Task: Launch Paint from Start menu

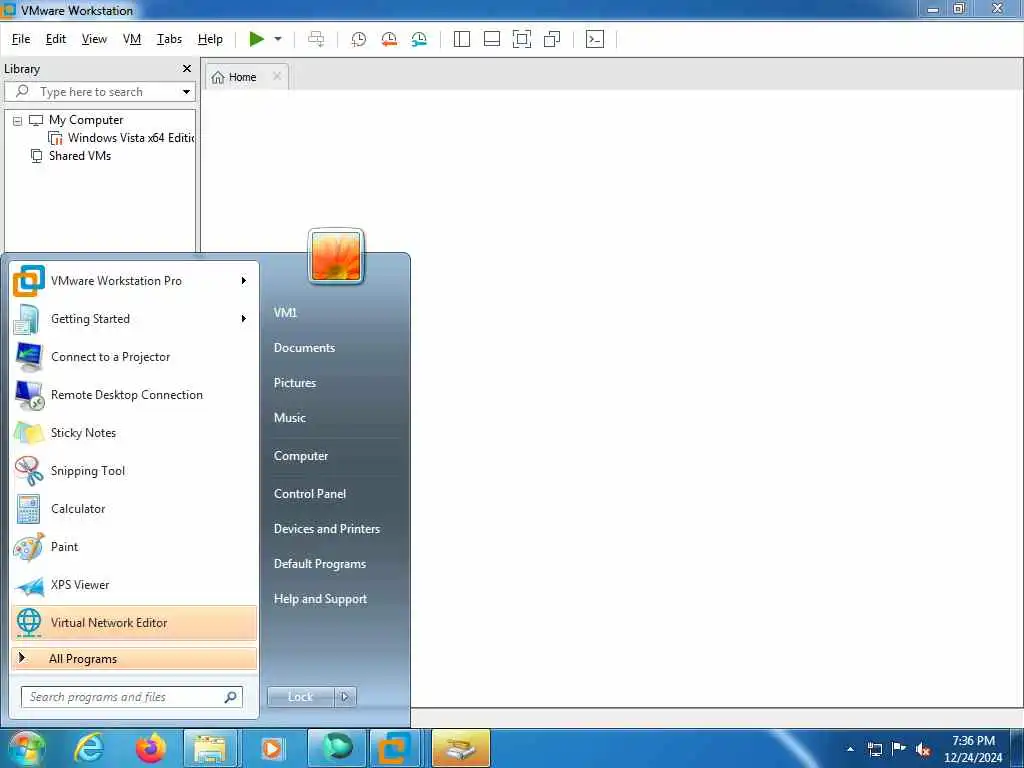Action: tap(134, 547)
